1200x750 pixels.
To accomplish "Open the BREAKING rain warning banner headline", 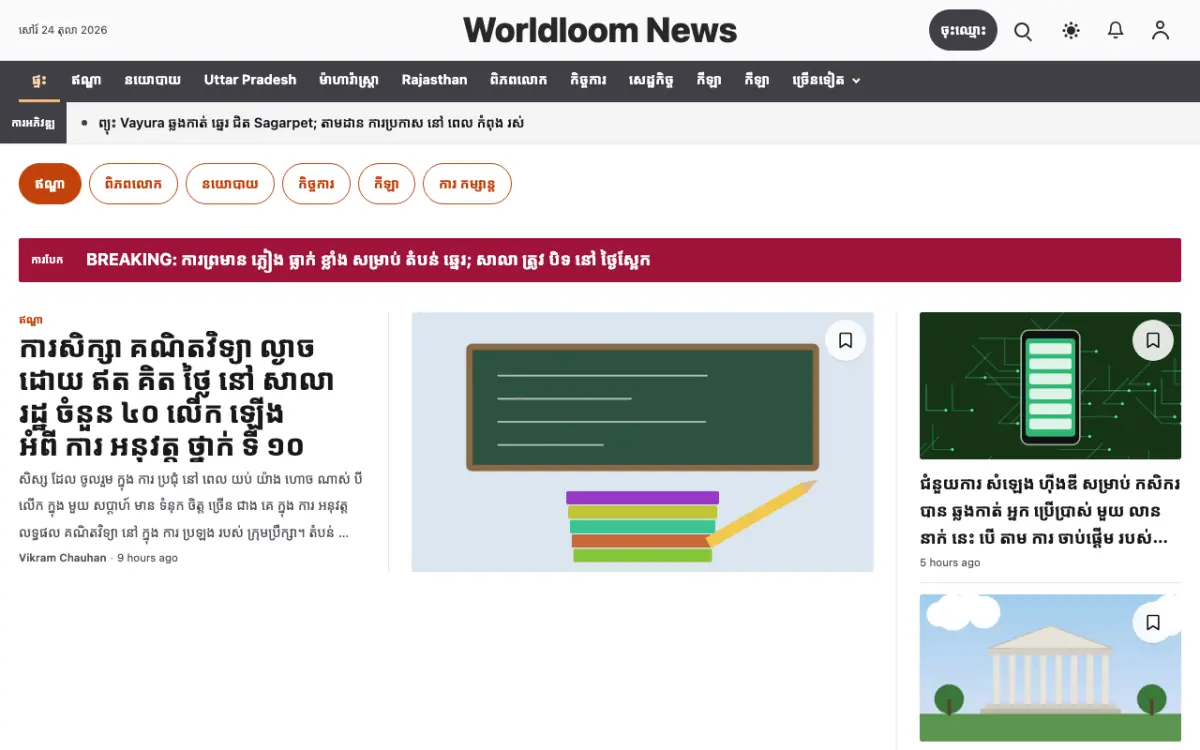I will click(x=368, y=260).
